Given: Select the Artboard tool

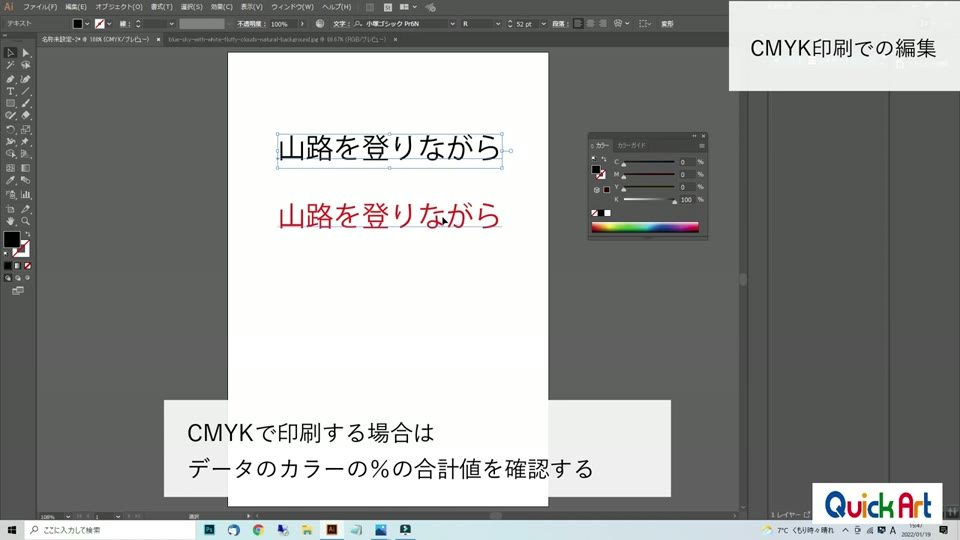Looking at the screenshot, I should 10,209.
